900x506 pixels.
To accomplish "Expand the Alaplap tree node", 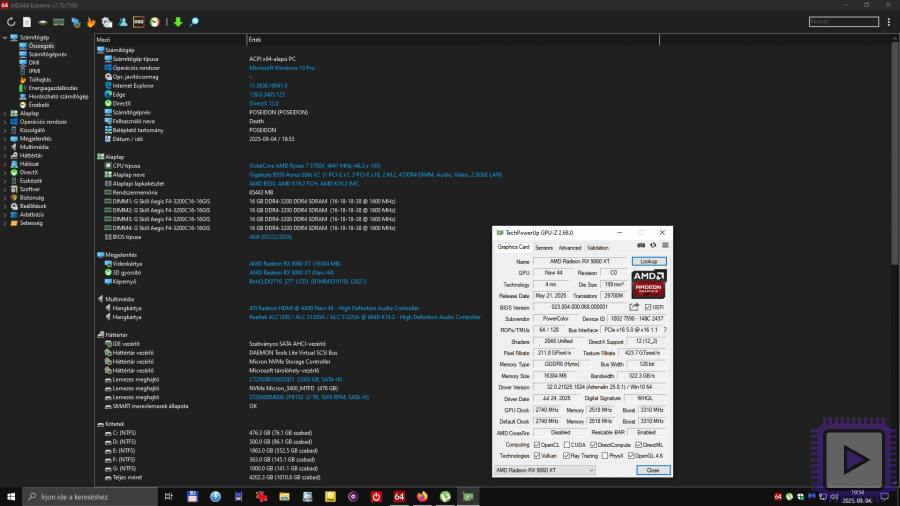I will click(x=5, y=114).
